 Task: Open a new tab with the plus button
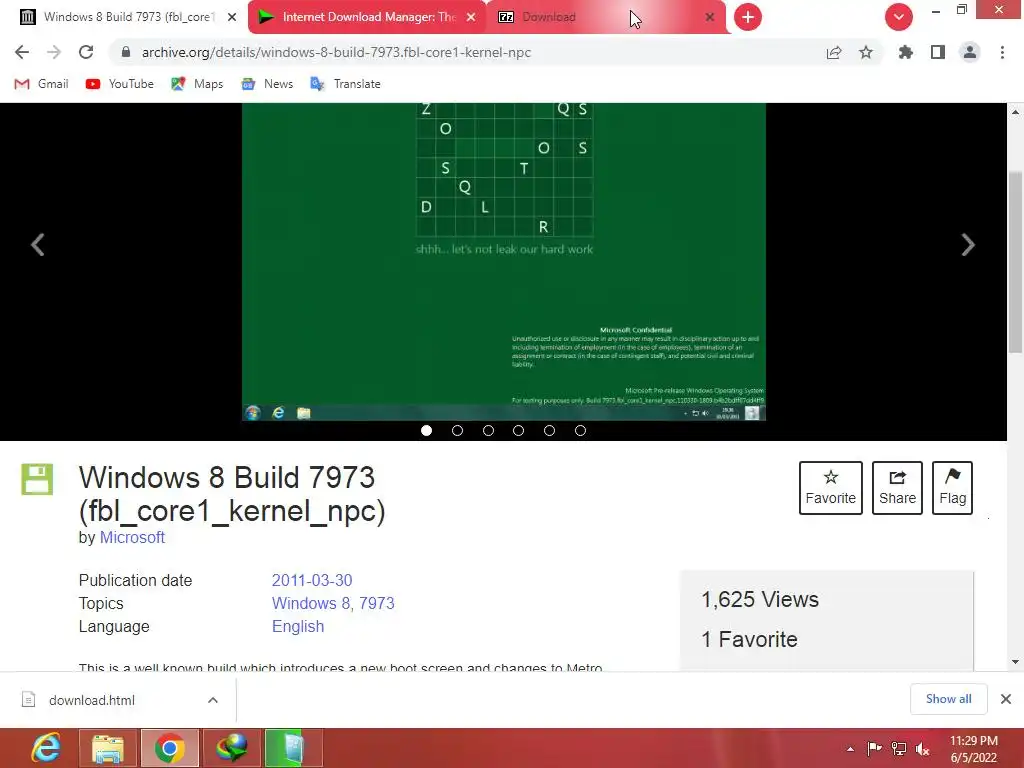tap(748, 17)
